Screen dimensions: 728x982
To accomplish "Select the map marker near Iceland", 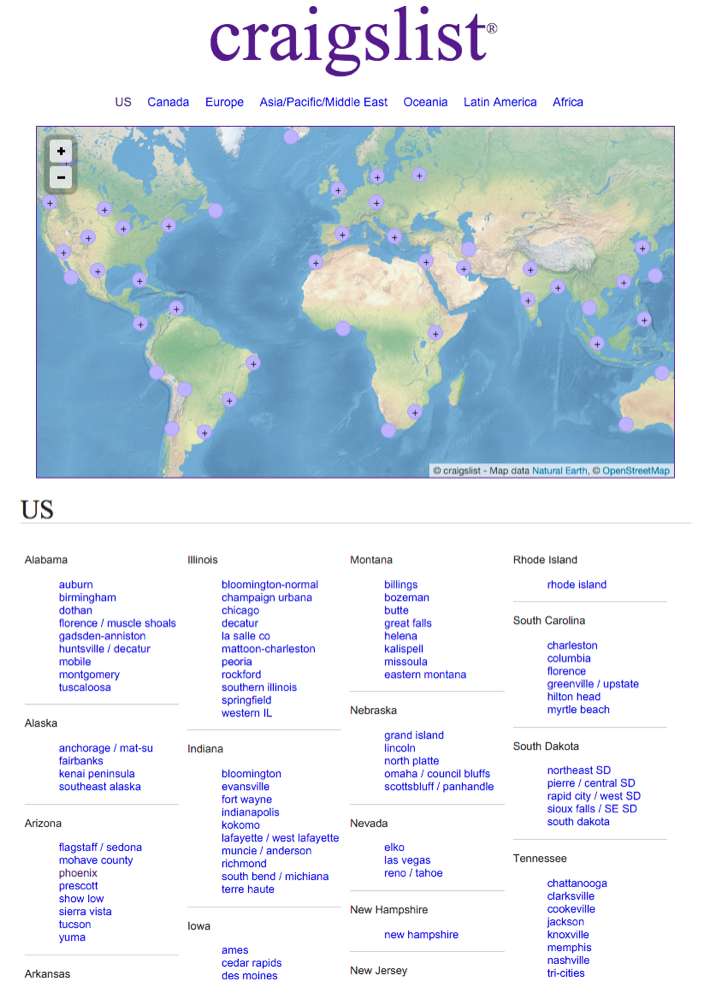I will [291, 137].
